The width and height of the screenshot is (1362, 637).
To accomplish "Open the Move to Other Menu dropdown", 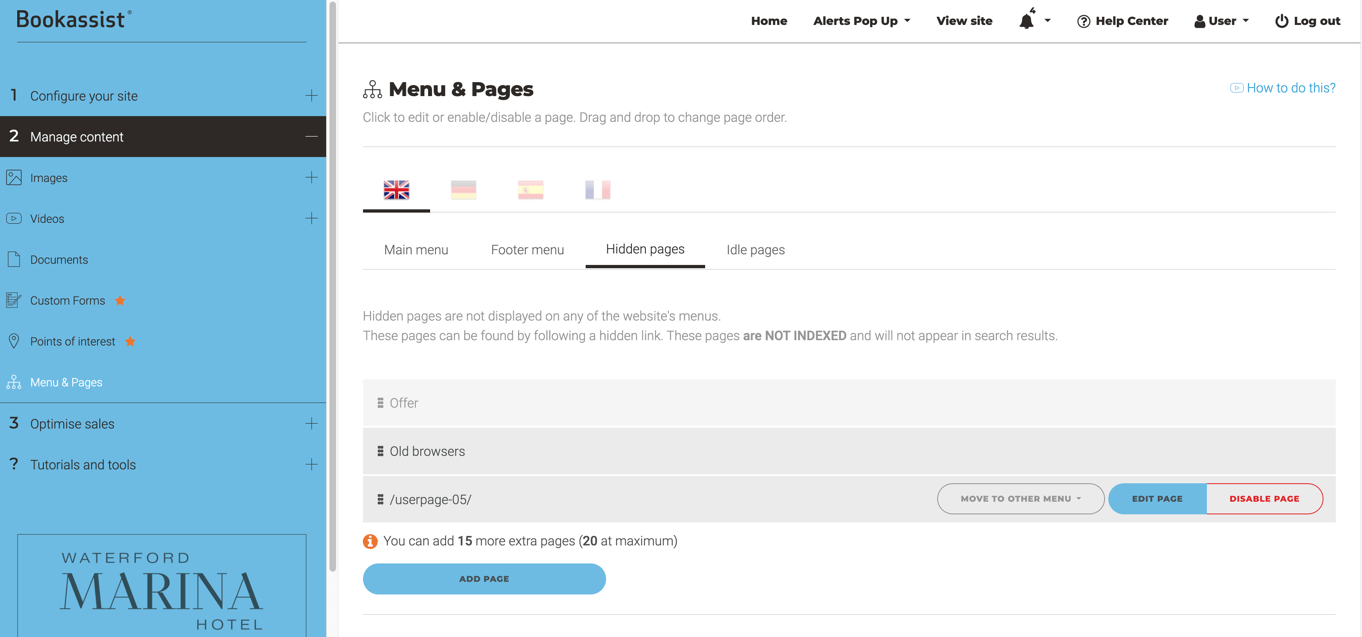I will coord(1020,498).
